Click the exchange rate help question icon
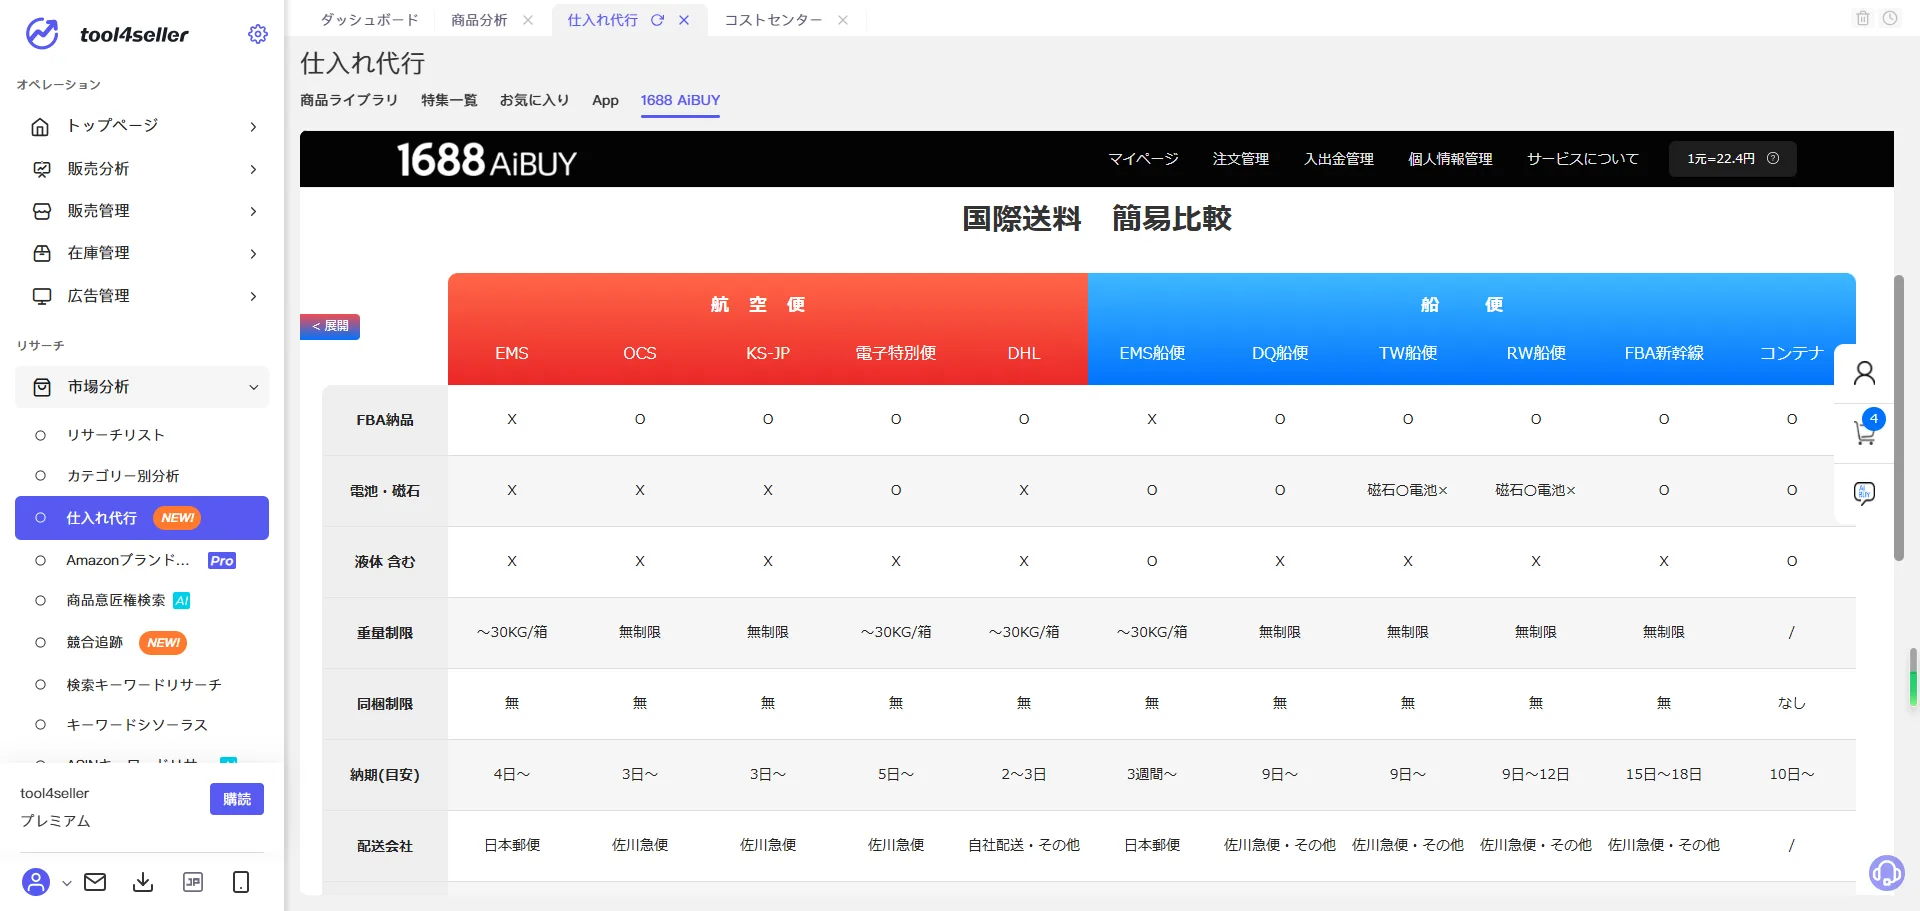Viewport: 1920px width, 911px height. click(1773, 158)
